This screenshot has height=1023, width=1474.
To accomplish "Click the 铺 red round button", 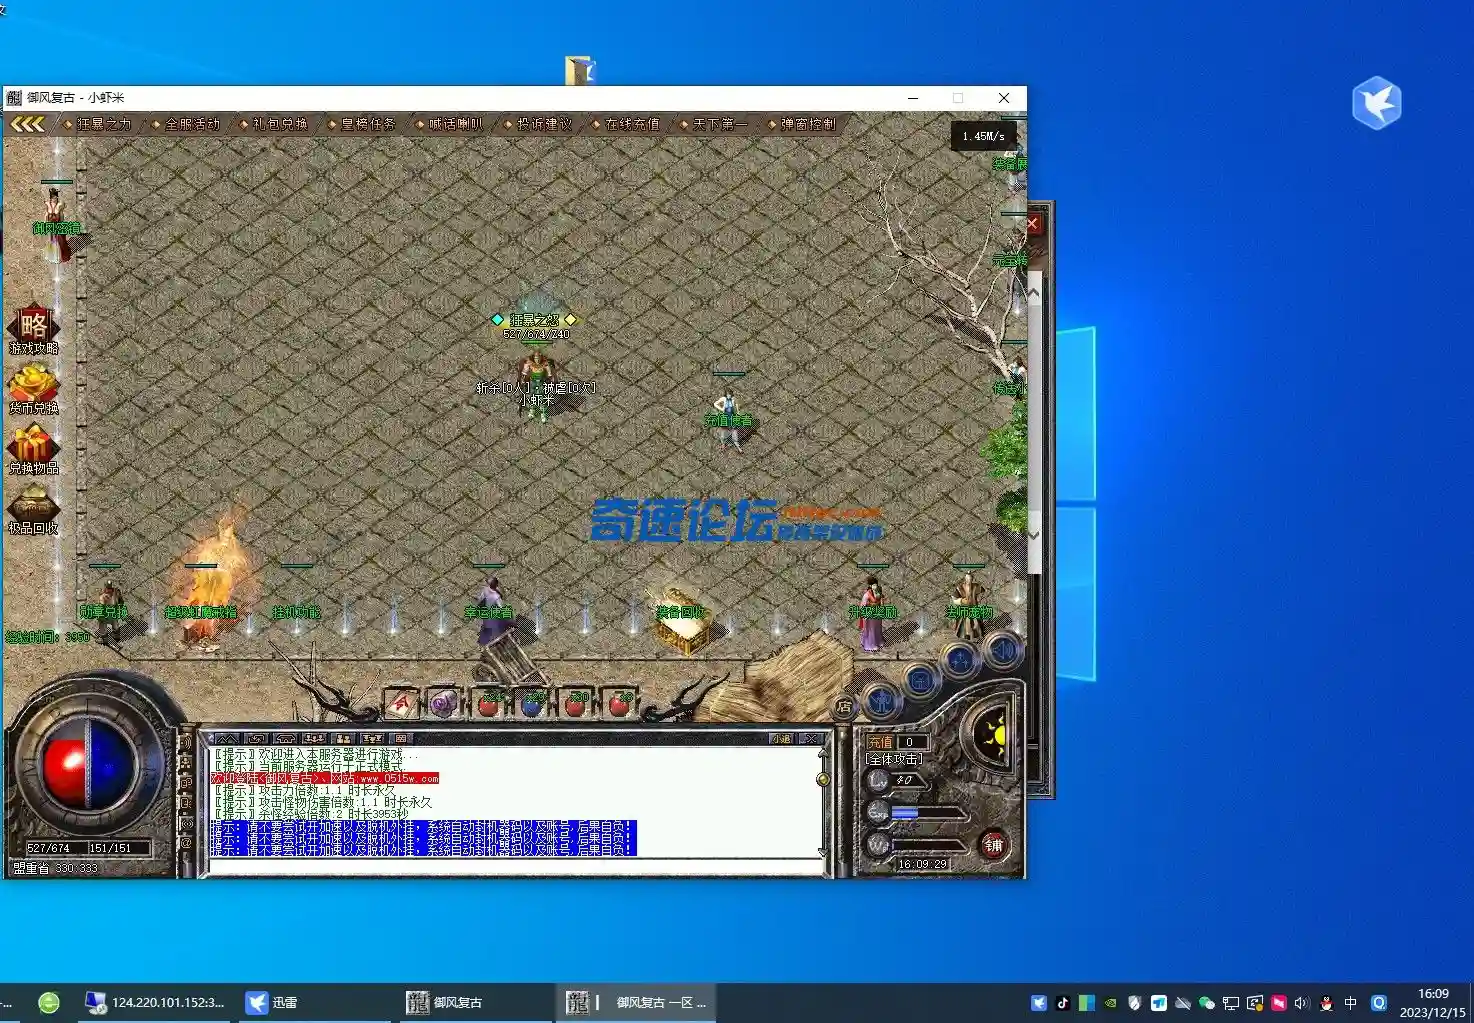I will click(x=993, y=845).
